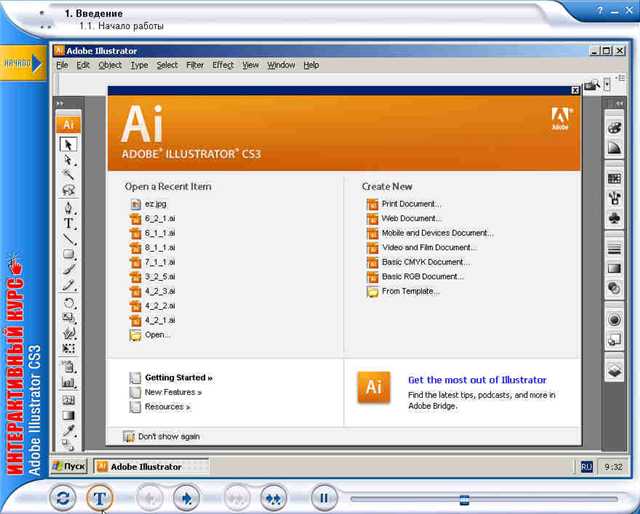
Task: Open the Appearance panel
Action: click(x=614, y=319)
